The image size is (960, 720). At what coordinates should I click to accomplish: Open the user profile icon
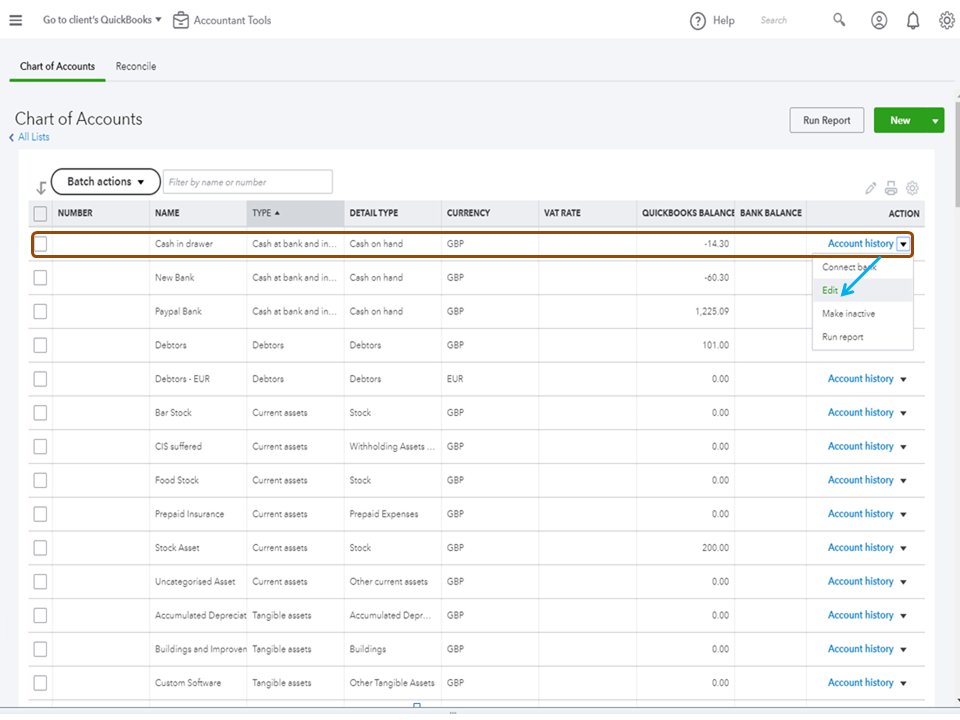click(x=879, y=20)
